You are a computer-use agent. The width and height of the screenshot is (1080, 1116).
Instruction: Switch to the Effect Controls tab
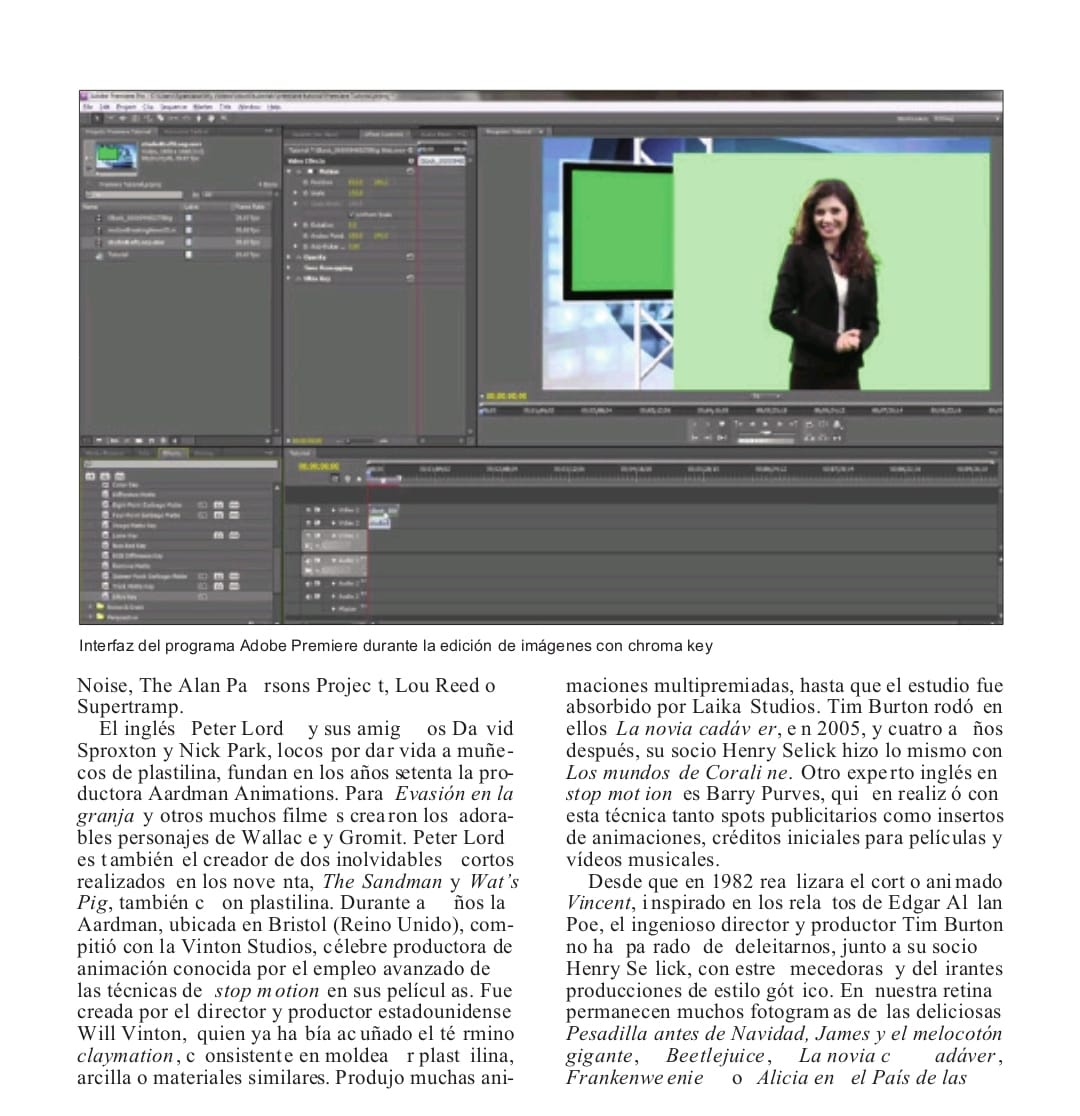coord(383,132)
